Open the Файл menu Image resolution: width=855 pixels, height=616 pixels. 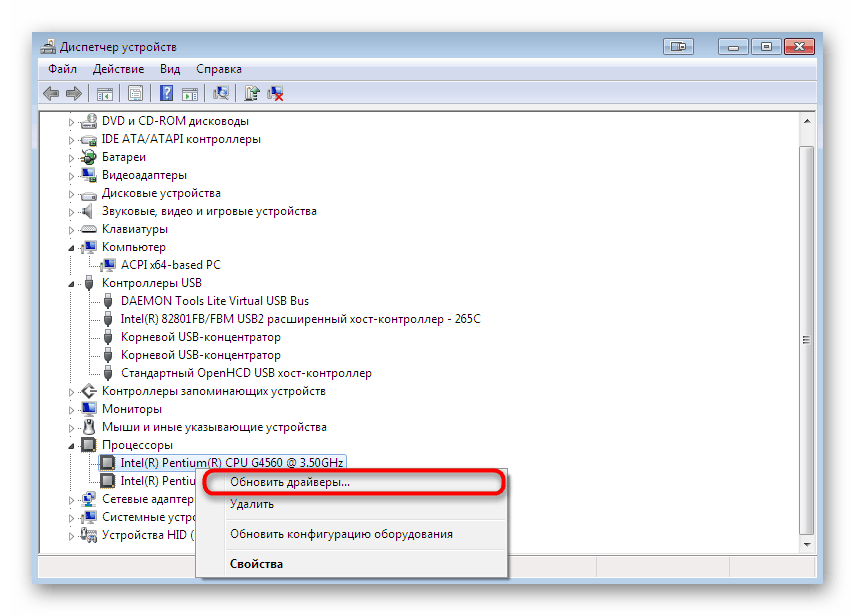[x=62, y=69]
